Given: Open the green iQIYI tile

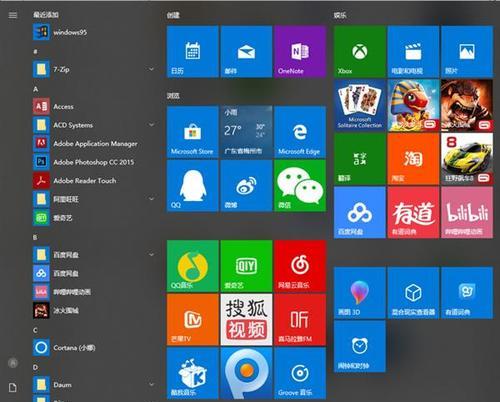Looking at the screenshot, I should pyautogui.click(x=246, y=266).
